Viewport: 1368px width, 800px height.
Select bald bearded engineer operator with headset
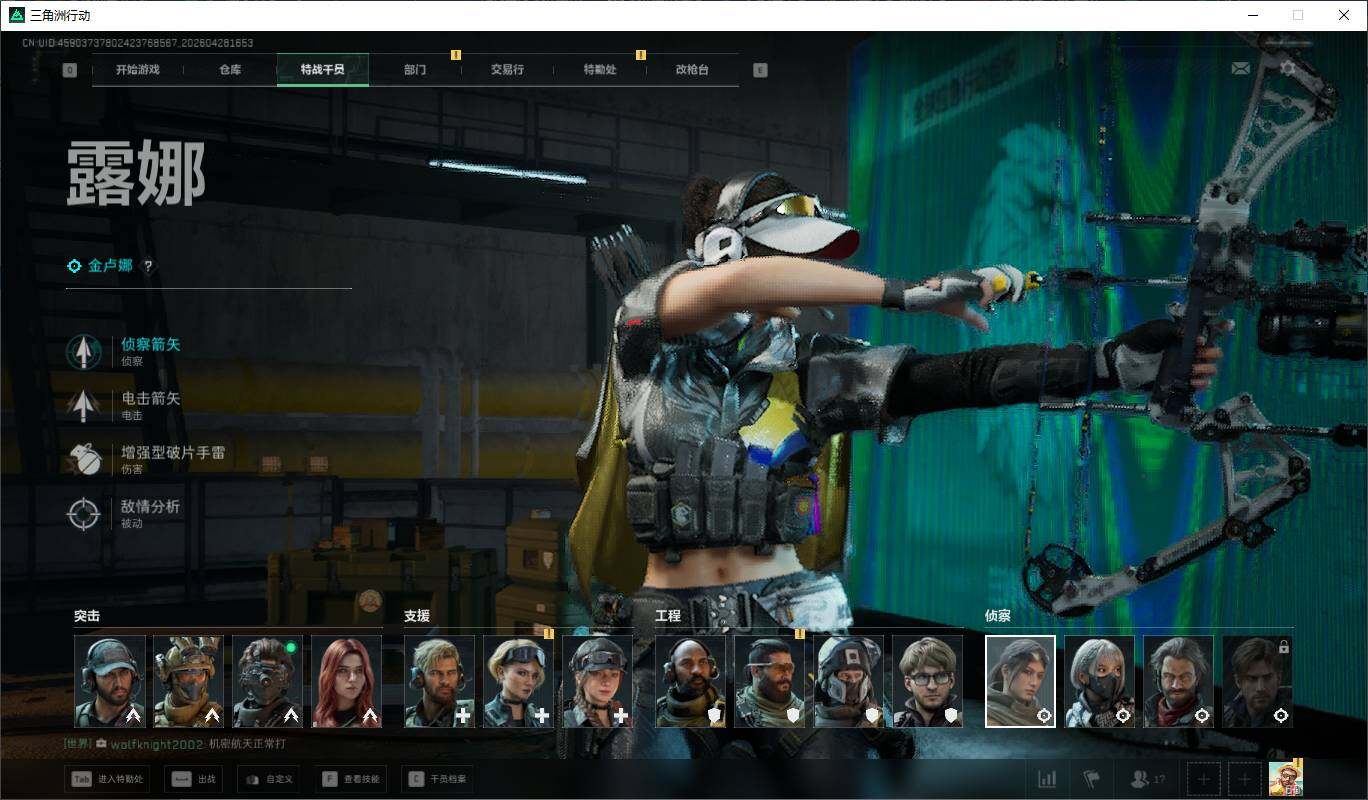(x=691, y=681)
